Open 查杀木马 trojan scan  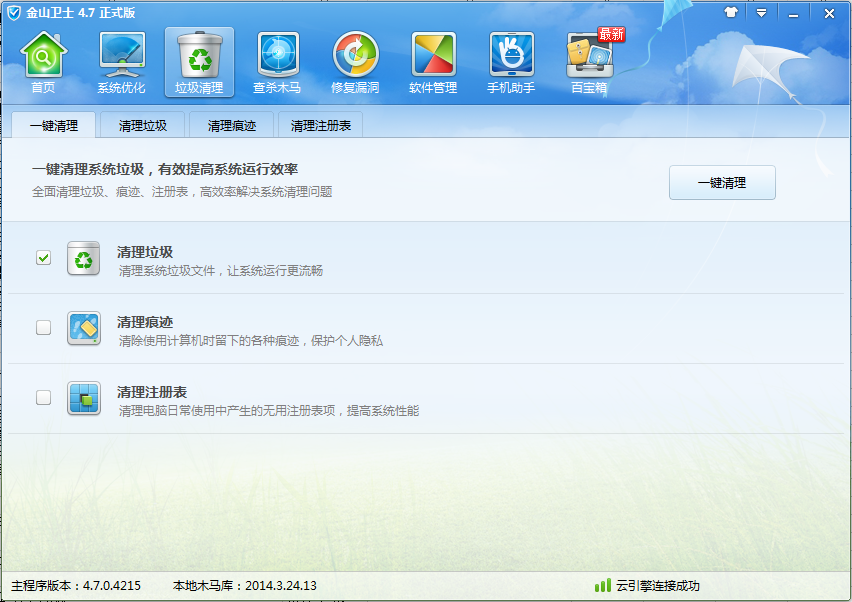(x=277, y=62)
